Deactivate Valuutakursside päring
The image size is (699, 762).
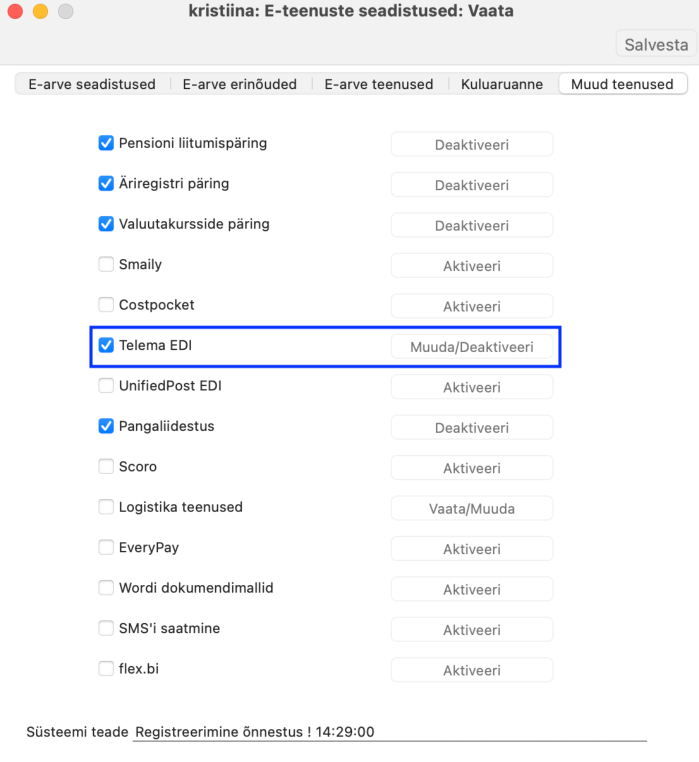(x=472, y=225)
